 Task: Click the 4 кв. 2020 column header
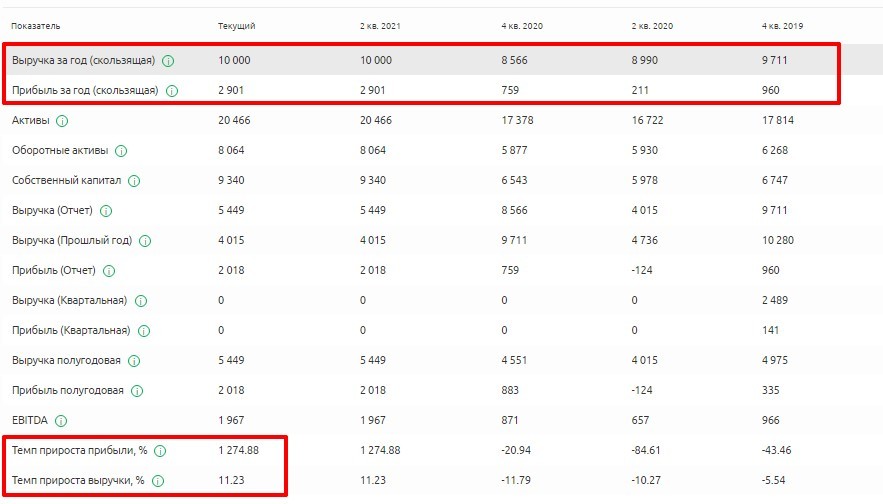522,24
